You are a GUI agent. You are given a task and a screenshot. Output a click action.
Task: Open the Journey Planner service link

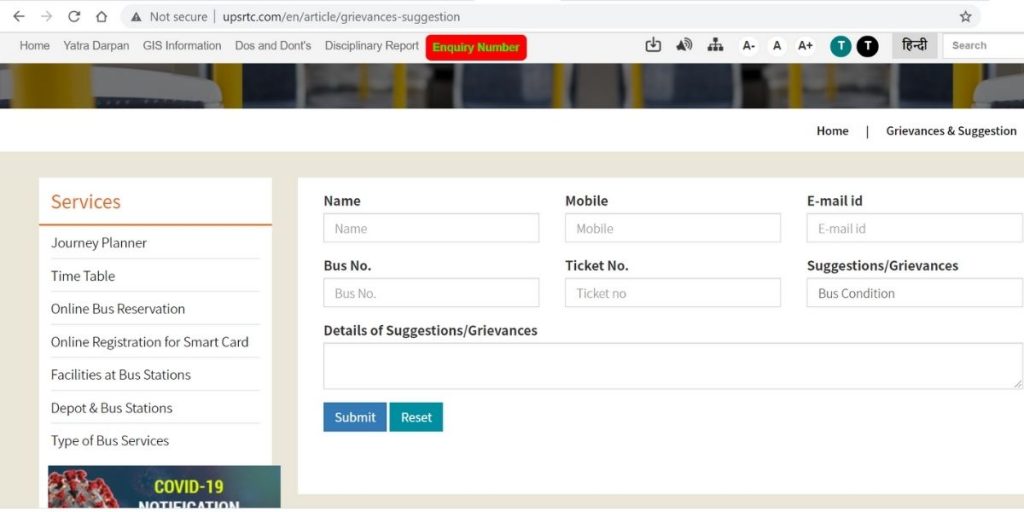[x=99, y=243]
